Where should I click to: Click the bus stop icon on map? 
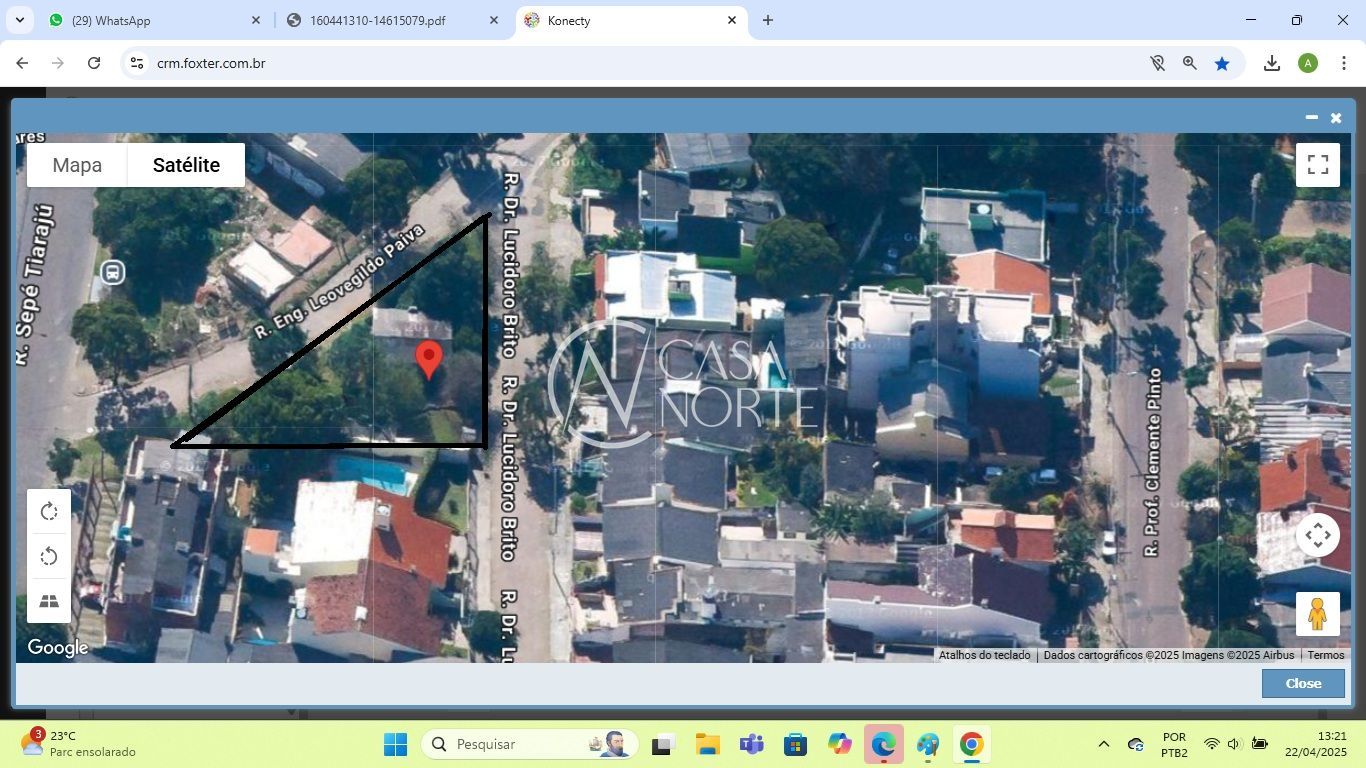point(112,272)
